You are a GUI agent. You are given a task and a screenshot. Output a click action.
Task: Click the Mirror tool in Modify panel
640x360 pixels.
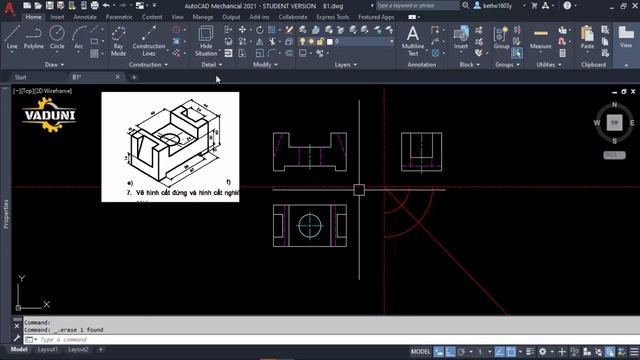[260, 42]
